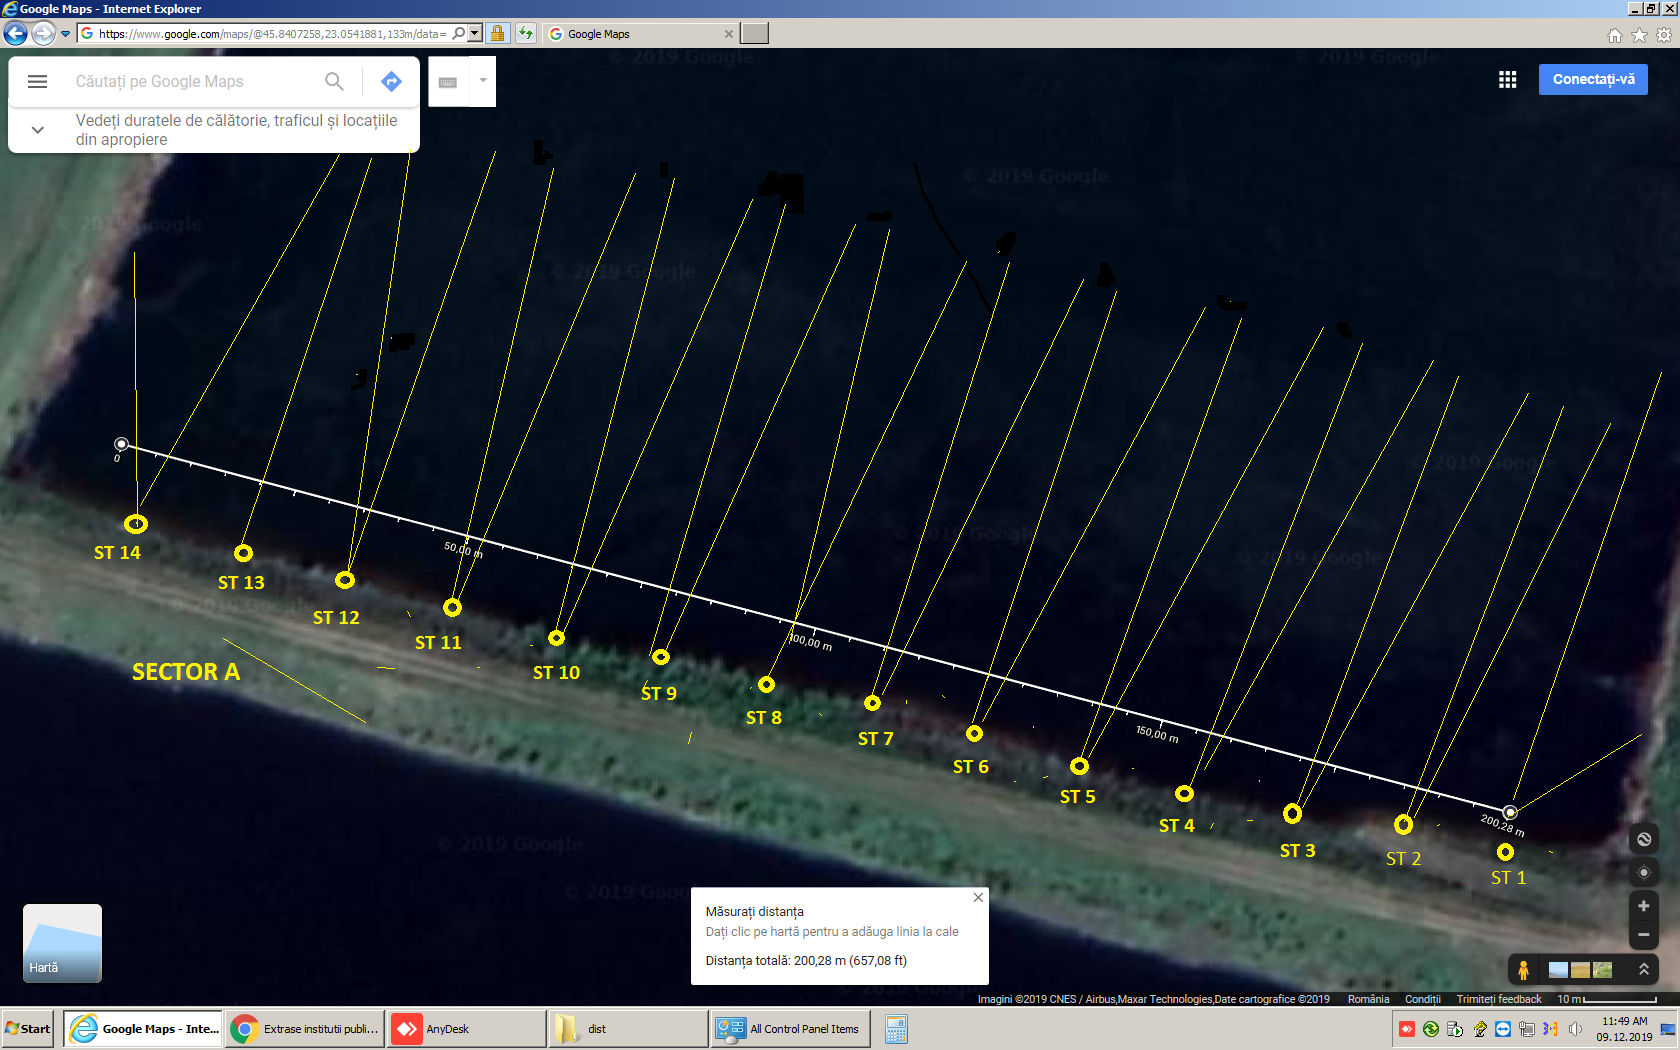Click the refresh page icon
Screen dimensions: 1680x1050
(526, 33)
